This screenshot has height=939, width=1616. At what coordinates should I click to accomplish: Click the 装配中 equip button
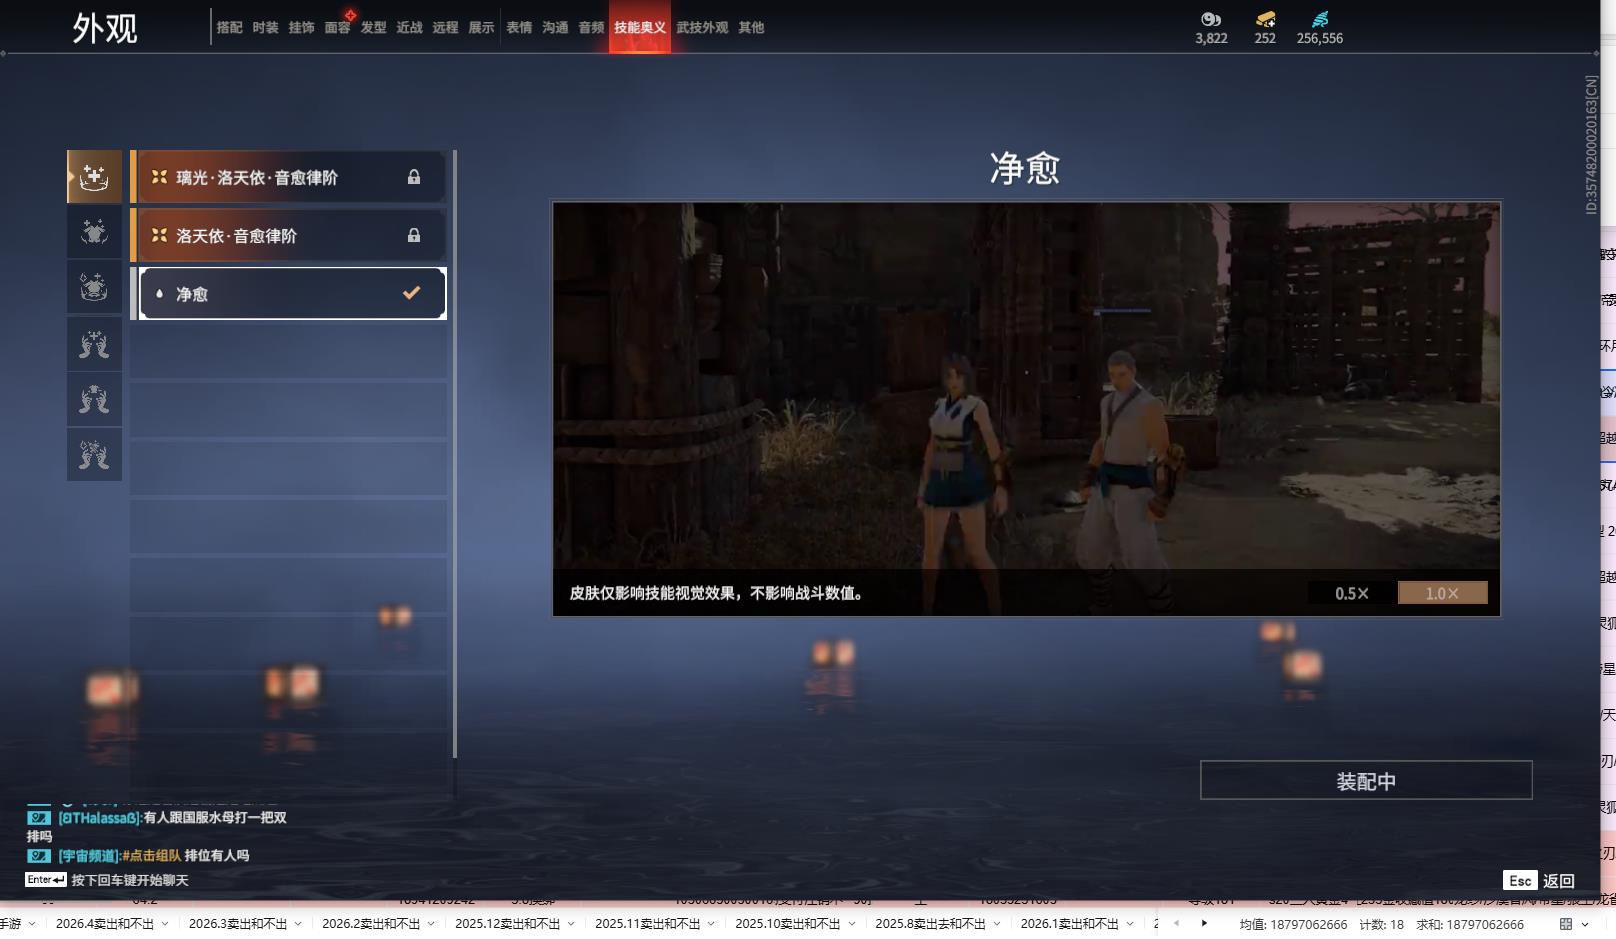click(1365, 781)
